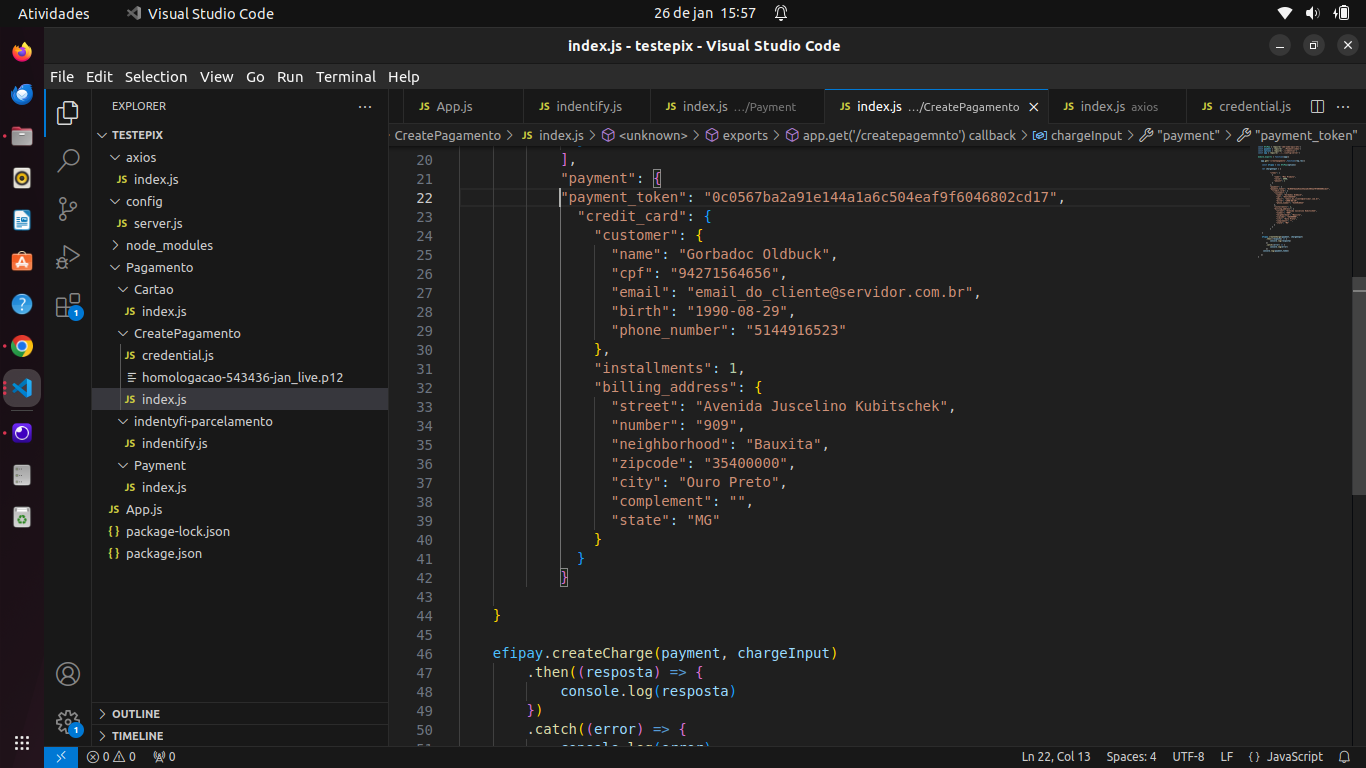
Task: Launch Firefox from the Ubuntu dock
Action: tap(22, 52)
